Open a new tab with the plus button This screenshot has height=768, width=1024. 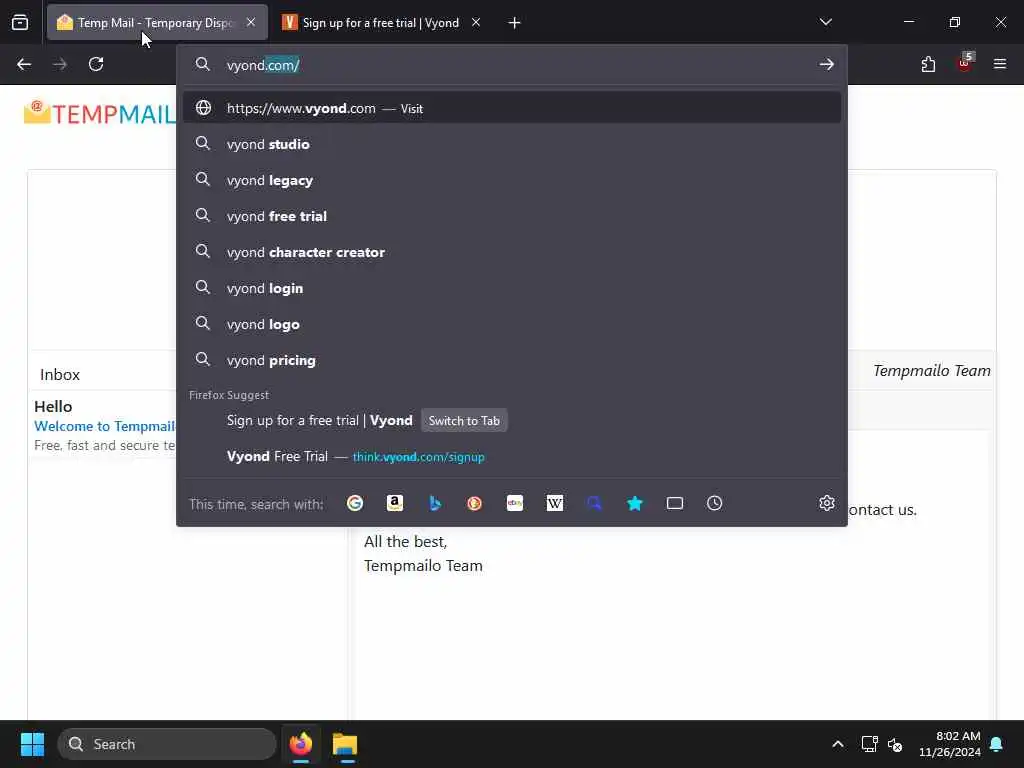(x=515, y=23)
